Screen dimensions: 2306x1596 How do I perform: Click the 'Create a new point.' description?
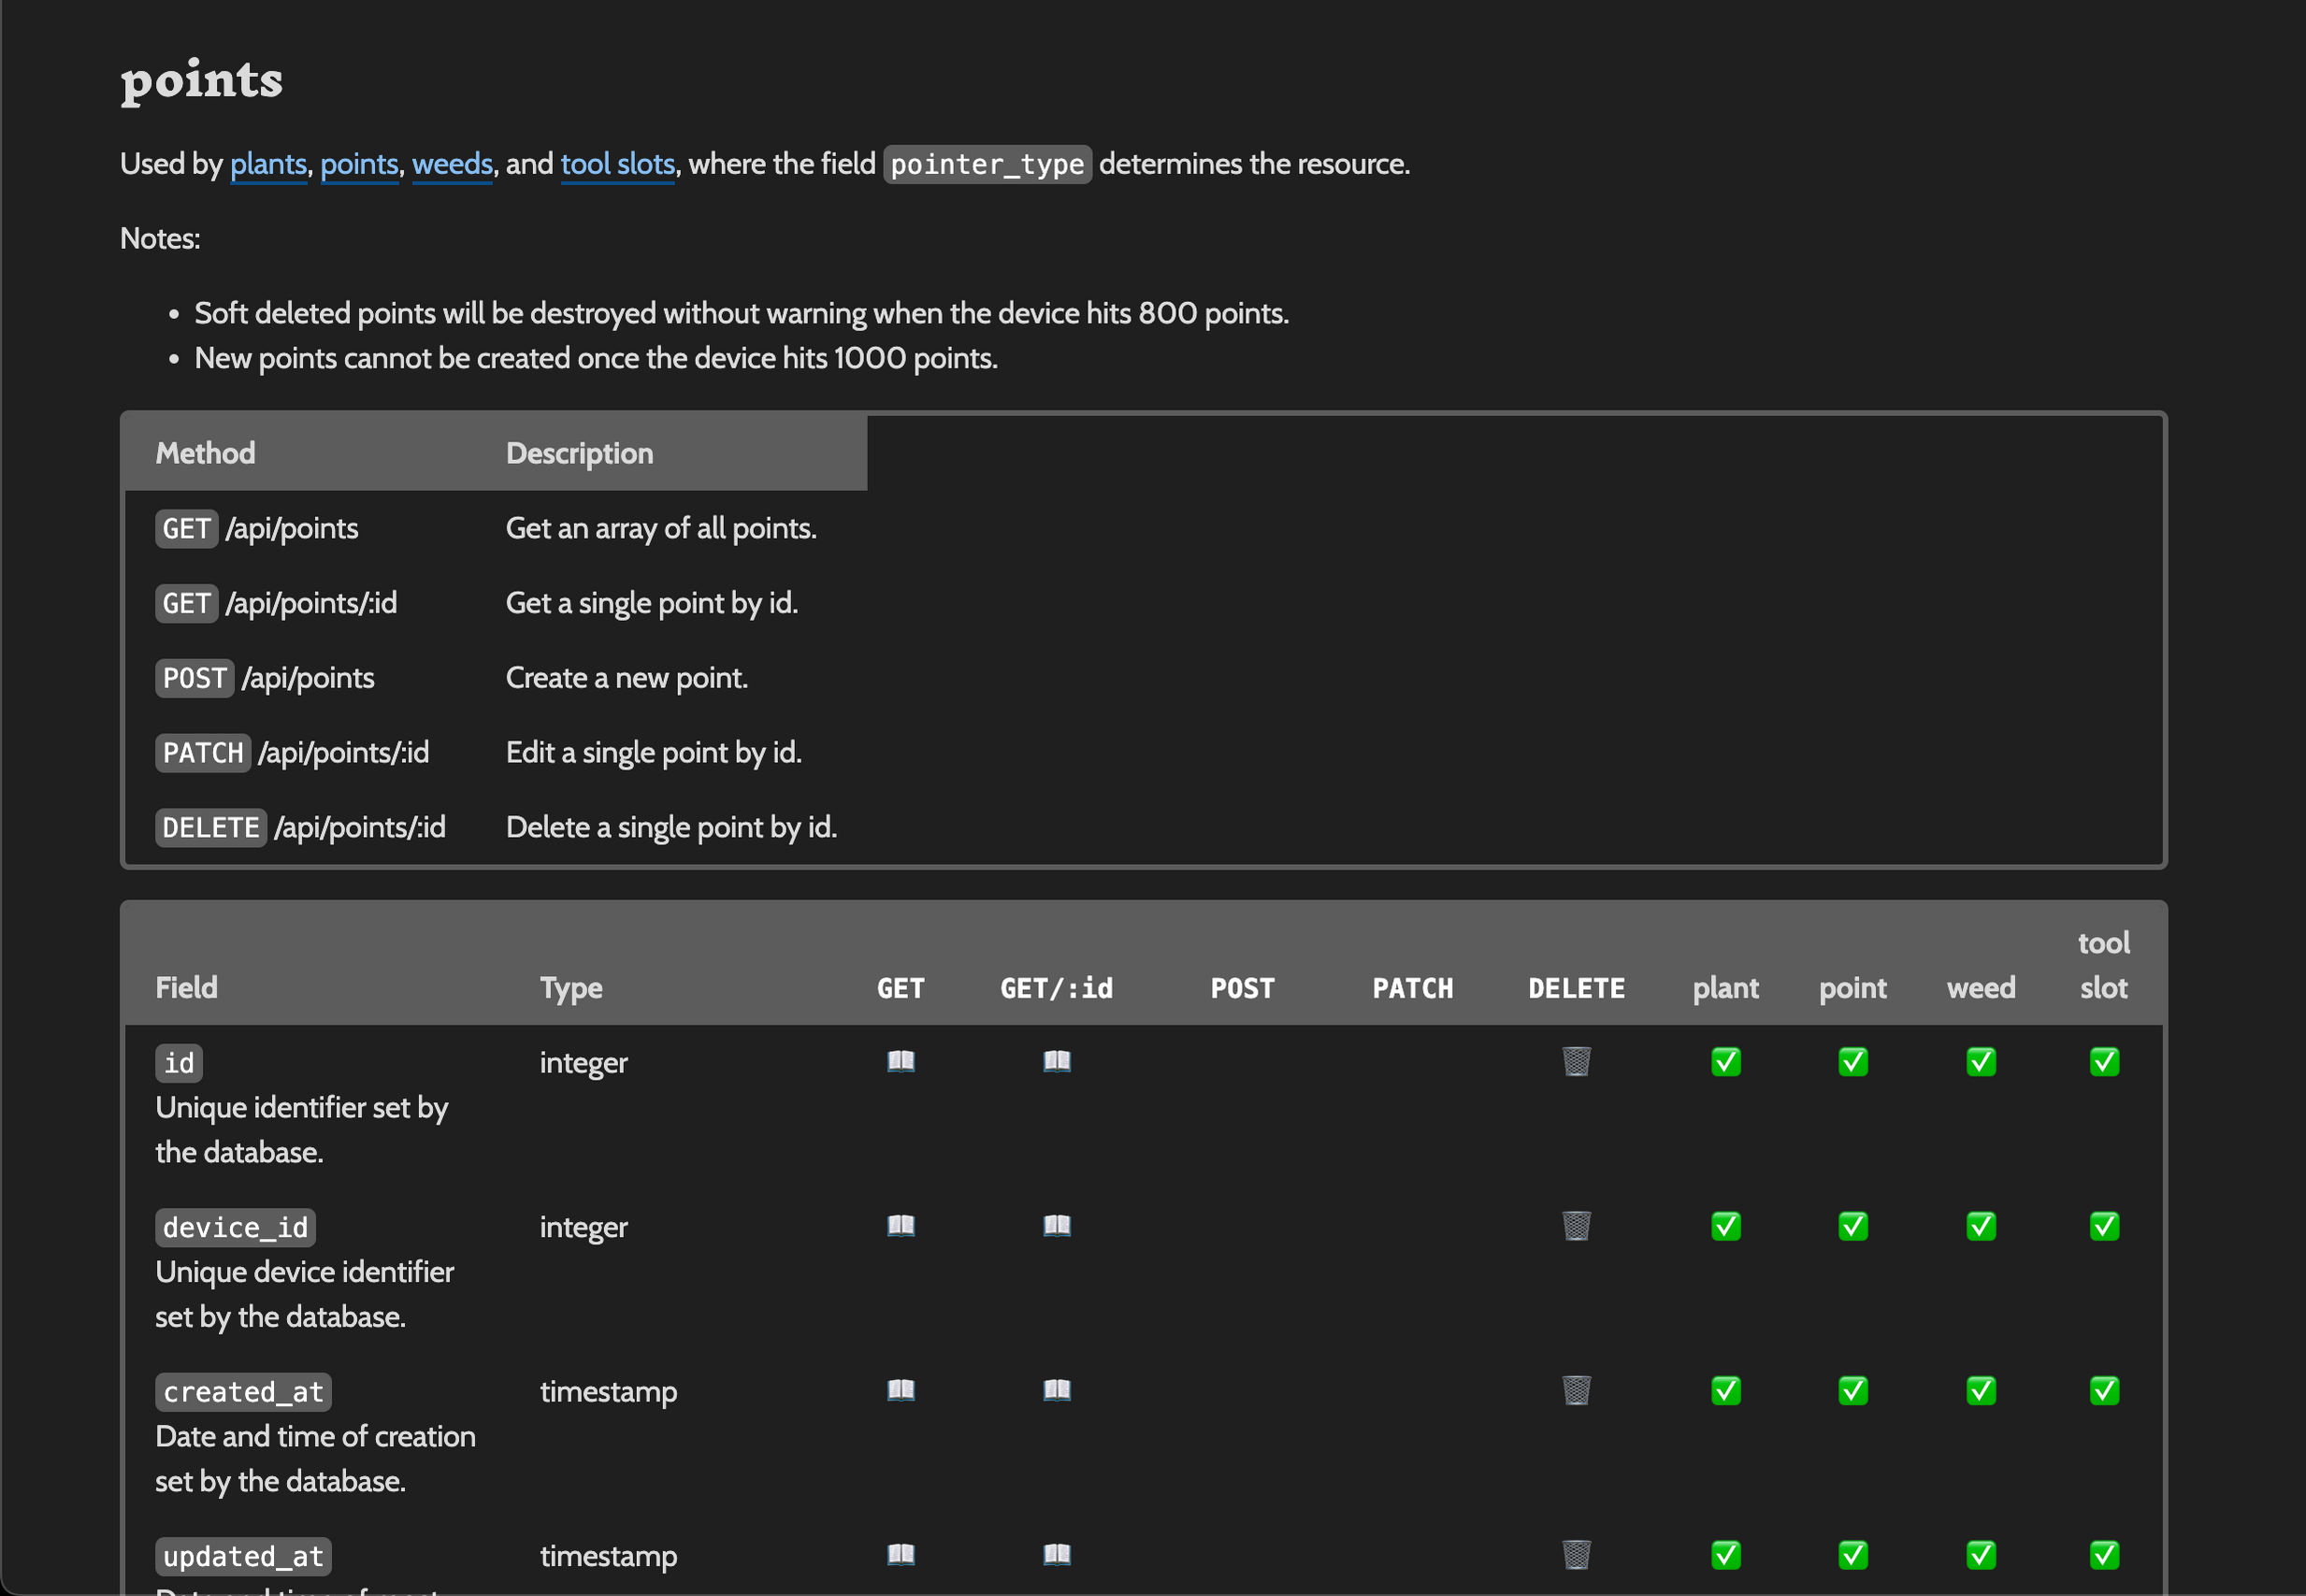pos(627,678)
